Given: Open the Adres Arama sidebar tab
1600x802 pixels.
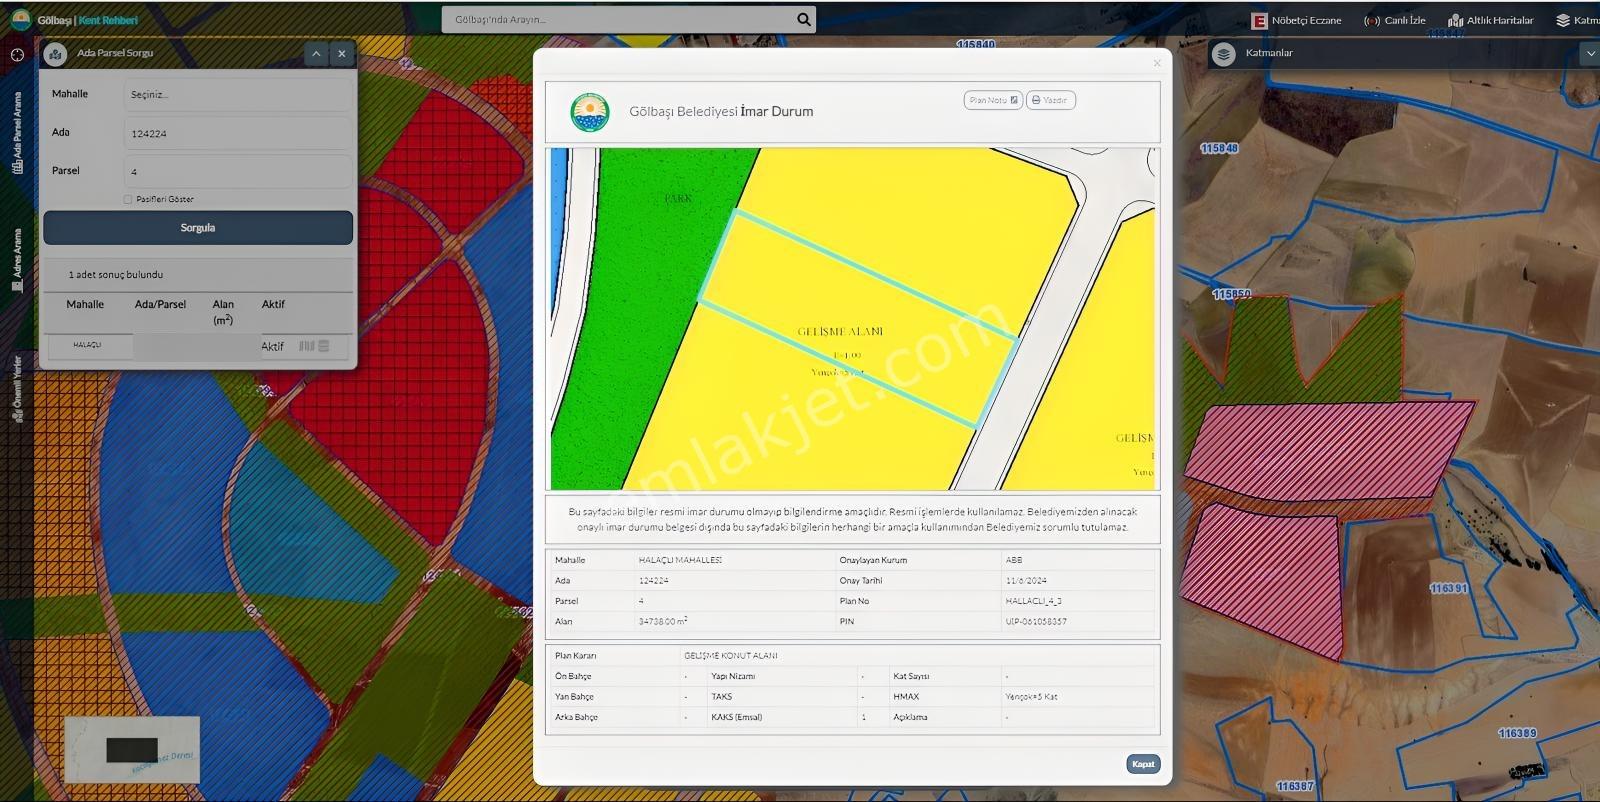Looking at the screenshot, I should tap(17, 259).
